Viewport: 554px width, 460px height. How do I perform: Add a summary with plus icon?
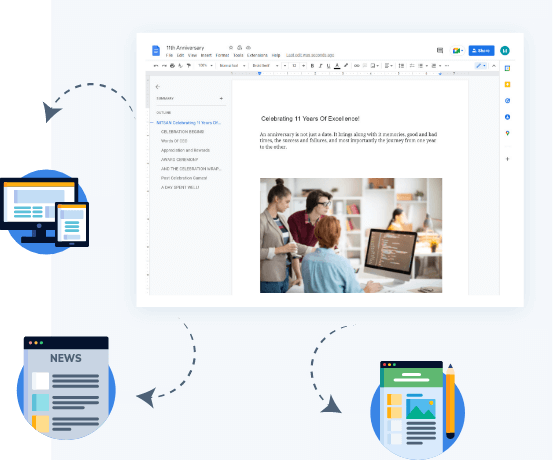tap(221, 99)
